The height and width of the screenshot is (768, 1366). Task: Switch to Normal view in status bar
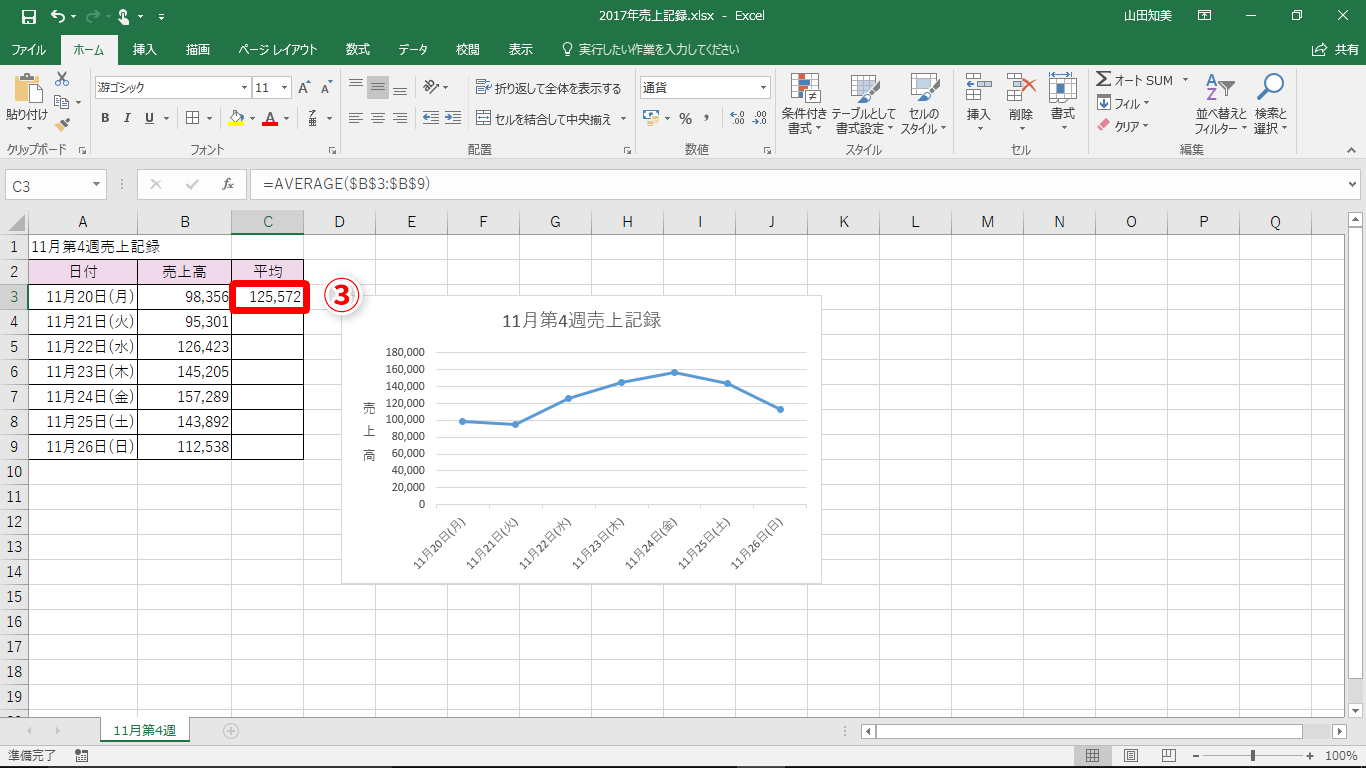click(x=1093, y=756)
